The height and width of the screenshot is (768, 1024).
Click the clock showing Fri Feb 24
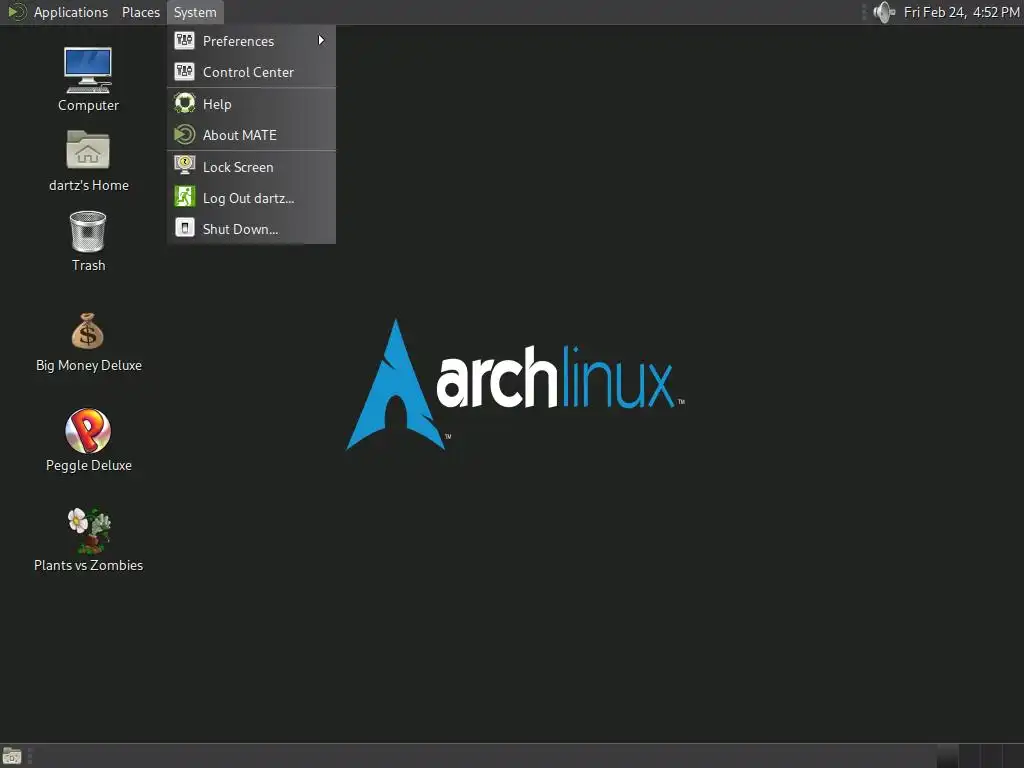(x=961, y=12)
